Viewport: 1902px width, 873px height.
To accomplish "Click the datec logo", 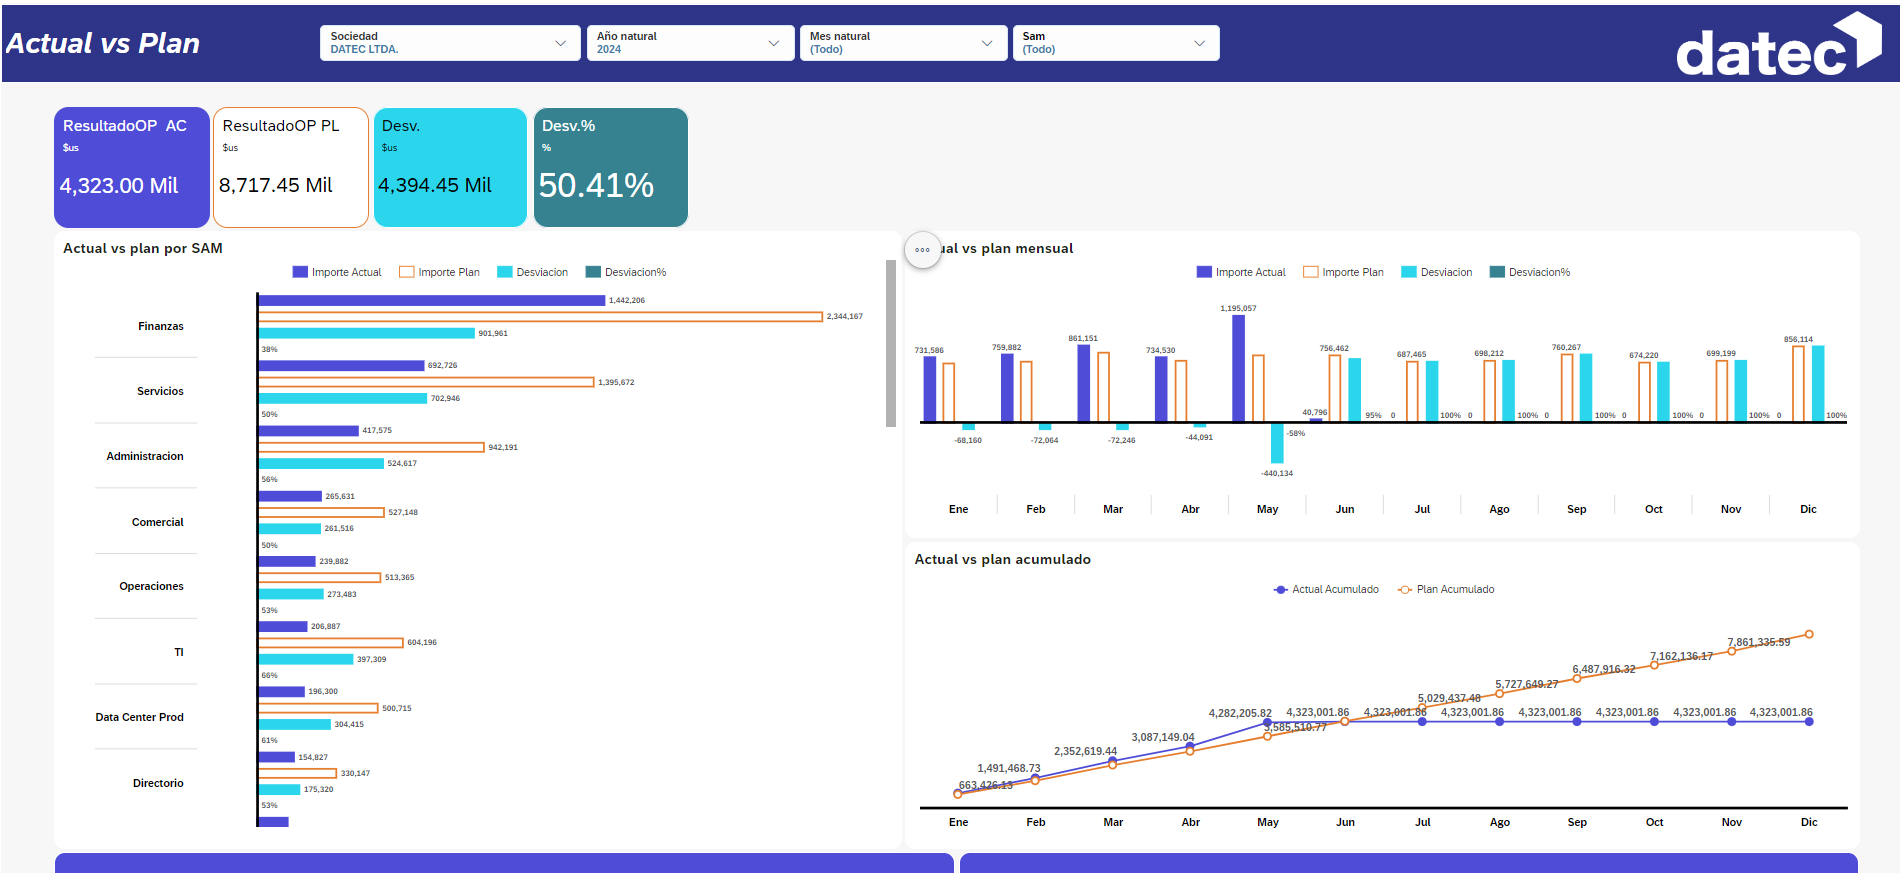I will (x=1779, y=45).
